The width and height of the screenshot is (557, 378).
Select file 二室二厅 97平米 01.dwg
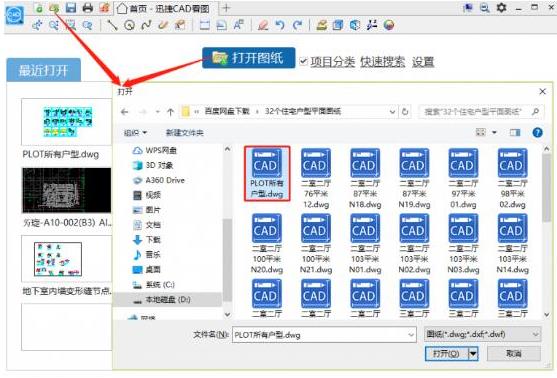(x=463, y=178)
